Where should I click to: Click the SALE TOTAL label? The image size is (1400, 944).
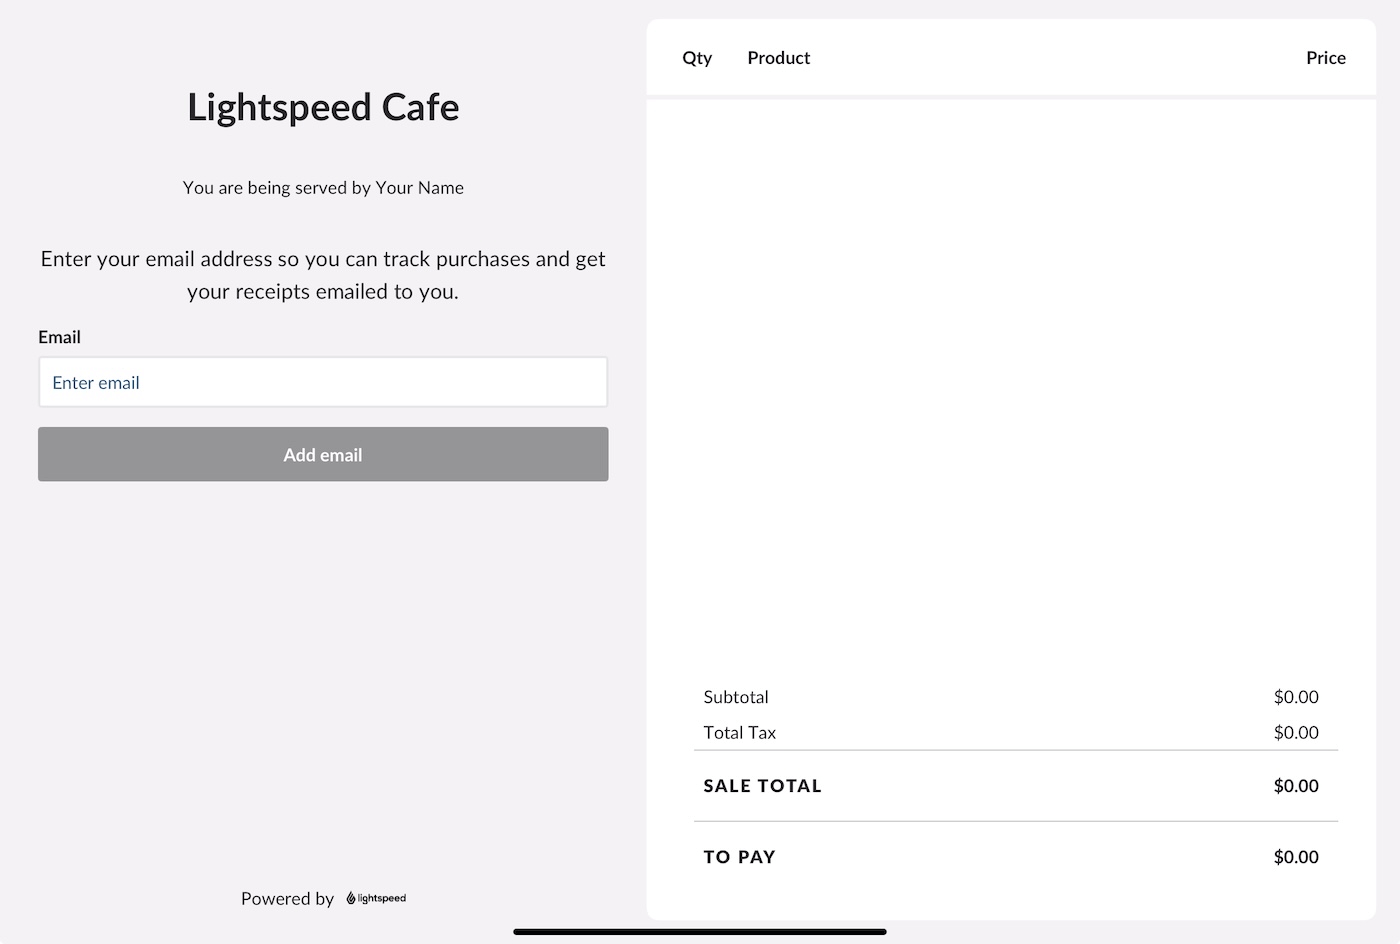(762, 786)
